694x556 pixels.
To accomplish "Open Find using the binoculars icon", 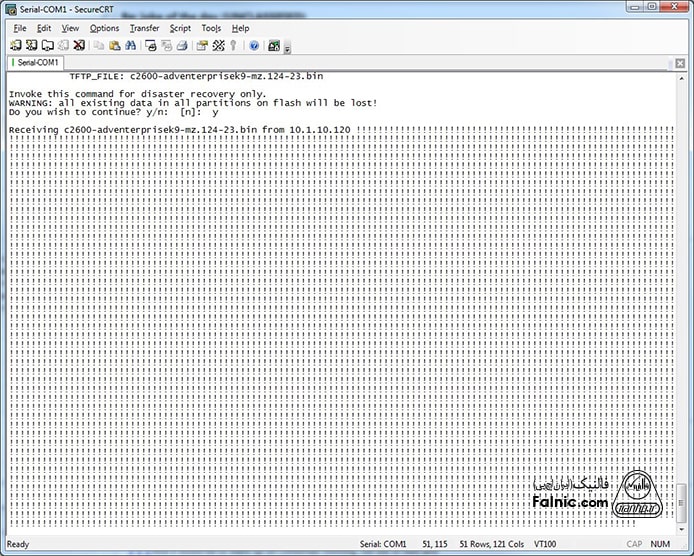I will pos(132,46).
